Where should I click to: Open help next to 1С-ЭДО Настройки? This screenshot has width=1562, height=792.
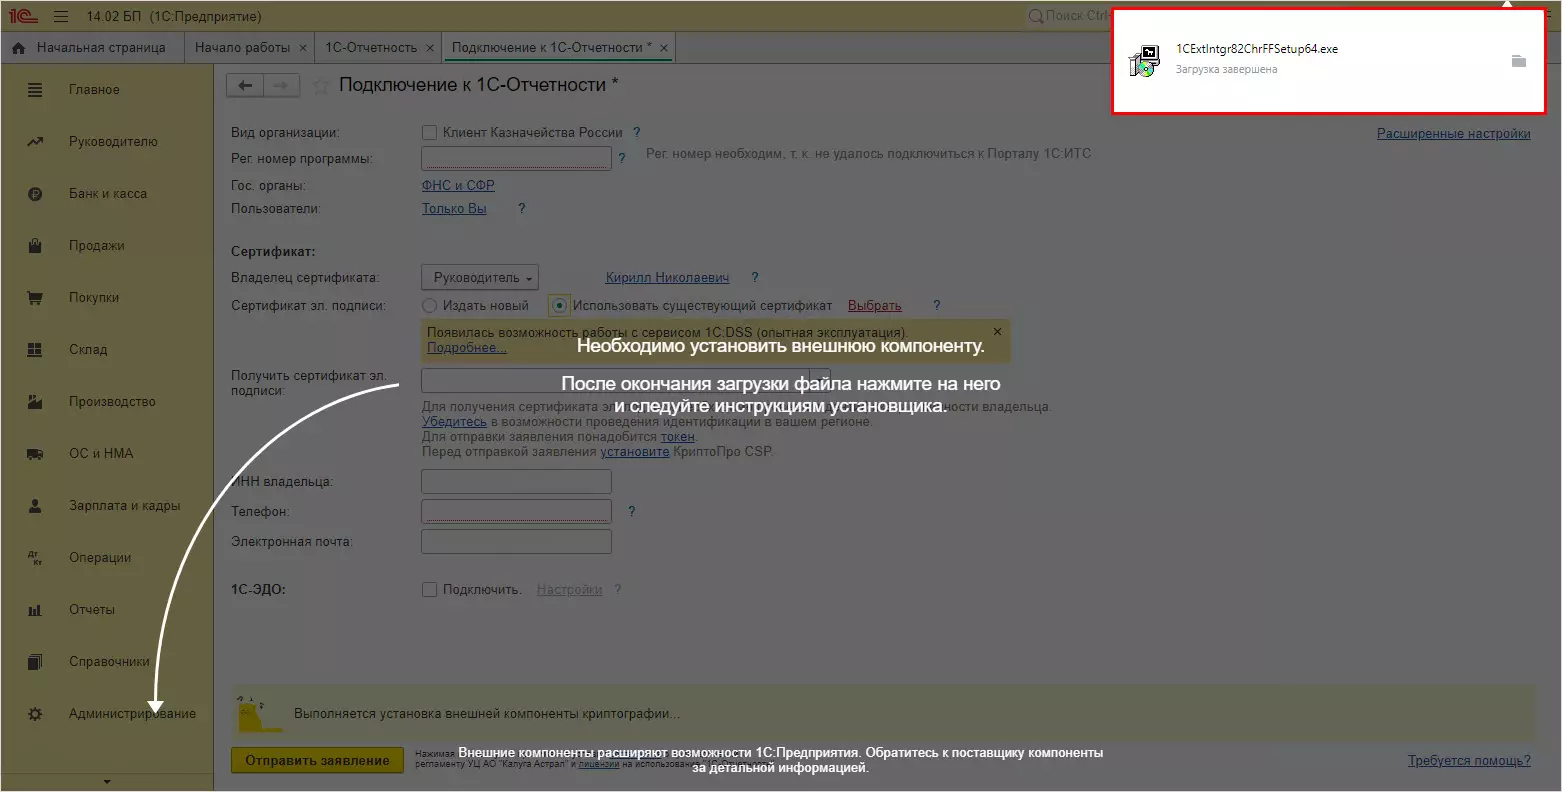(618, 590)
